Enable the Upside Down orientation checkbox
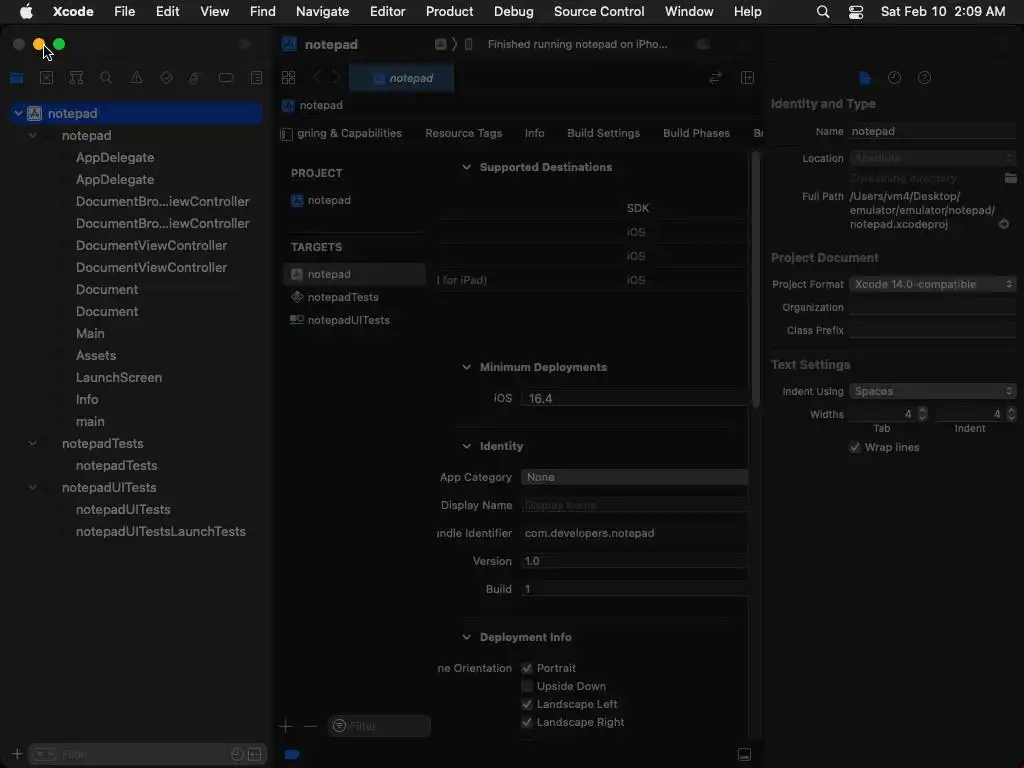The height and width of the screenshot is (768, 1024). tap(526, 686)
